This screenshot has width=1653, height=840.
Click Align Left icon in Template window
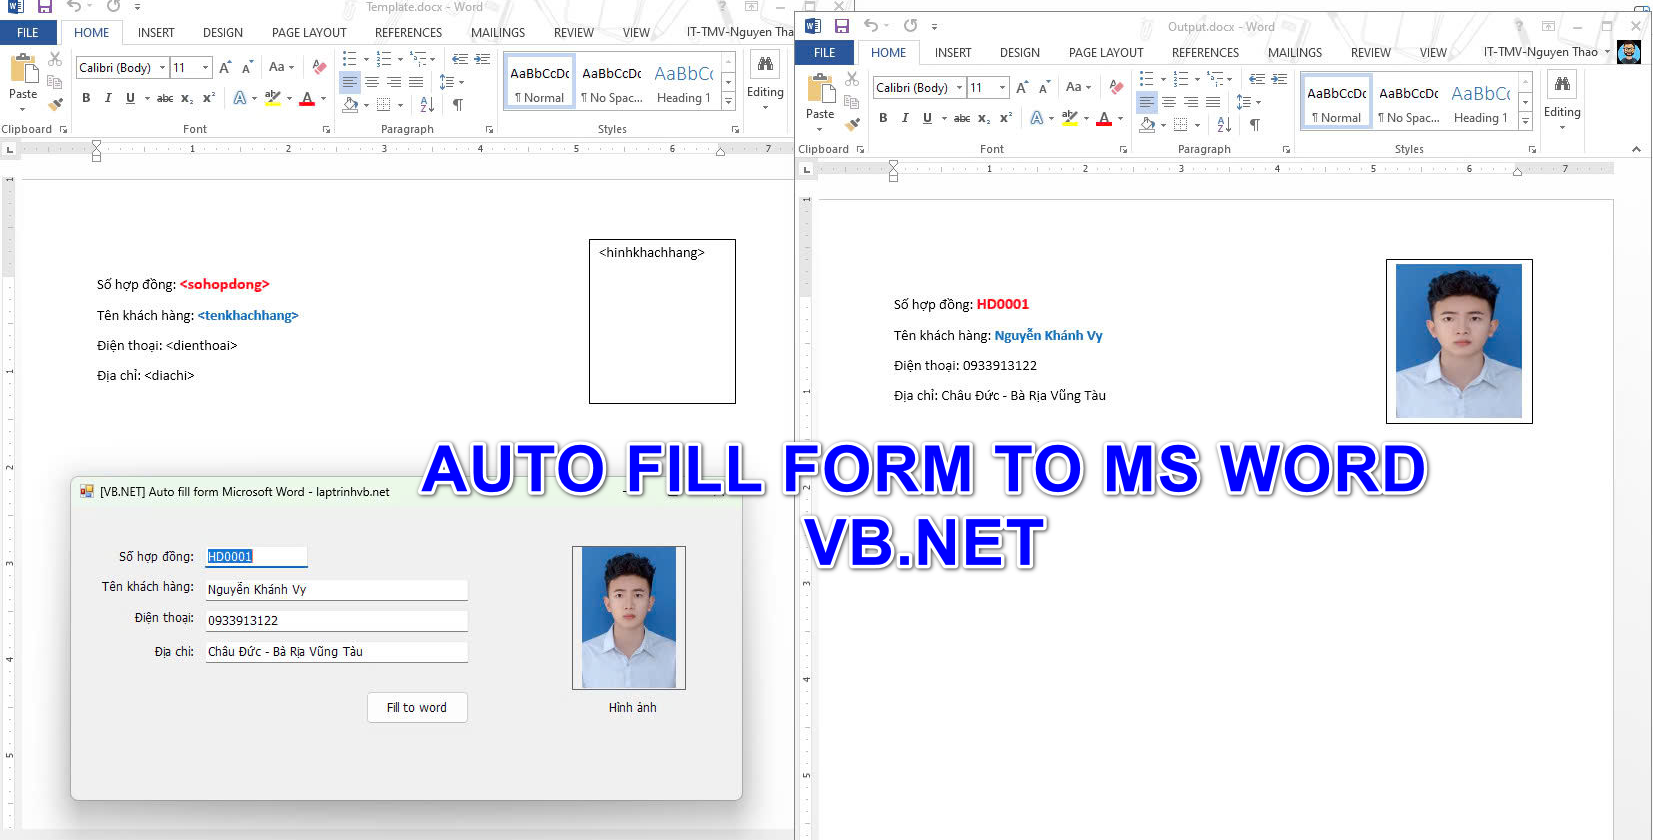[349, 82]
